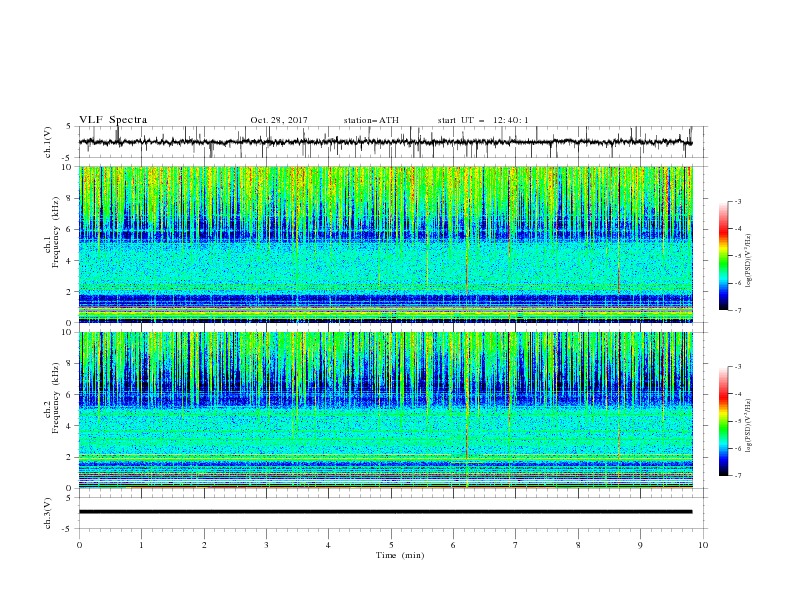Click the ch.1 voltage waveform trace
Screen dimensions: 792x612
click(385, 142)
